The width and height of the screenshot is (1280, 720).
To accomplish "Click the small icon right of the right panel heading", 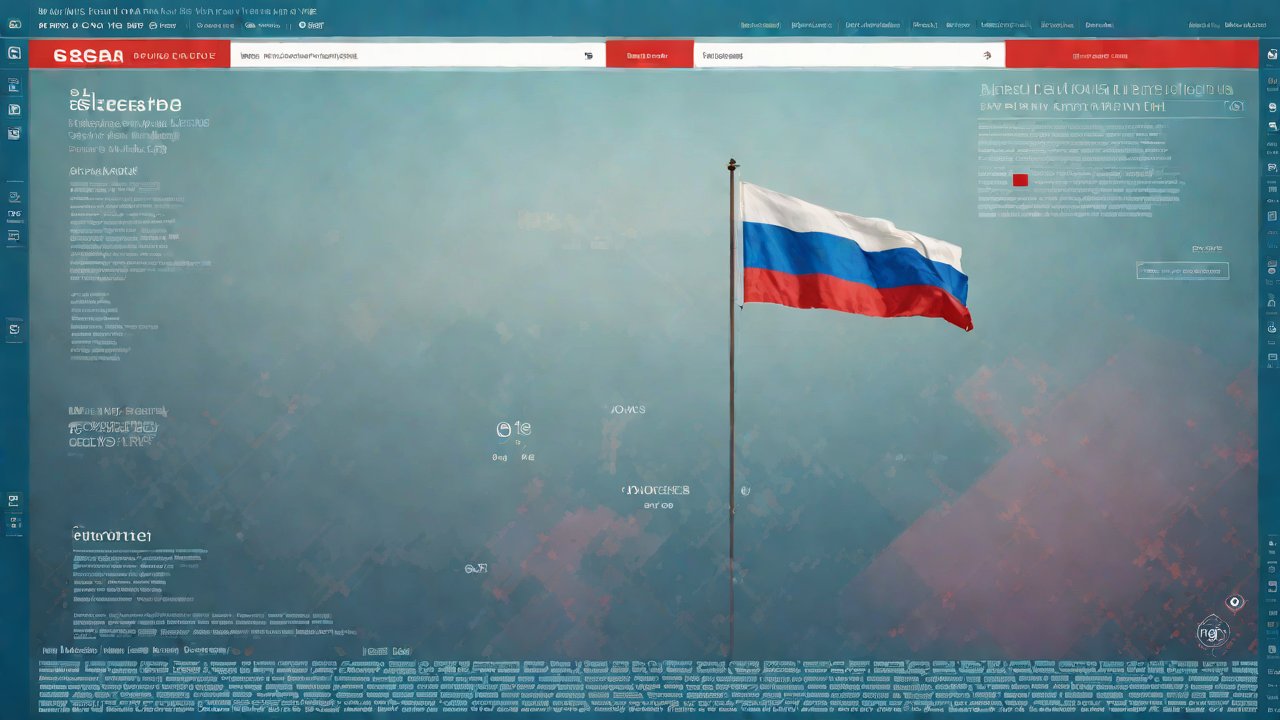I will pos(1237,105).
